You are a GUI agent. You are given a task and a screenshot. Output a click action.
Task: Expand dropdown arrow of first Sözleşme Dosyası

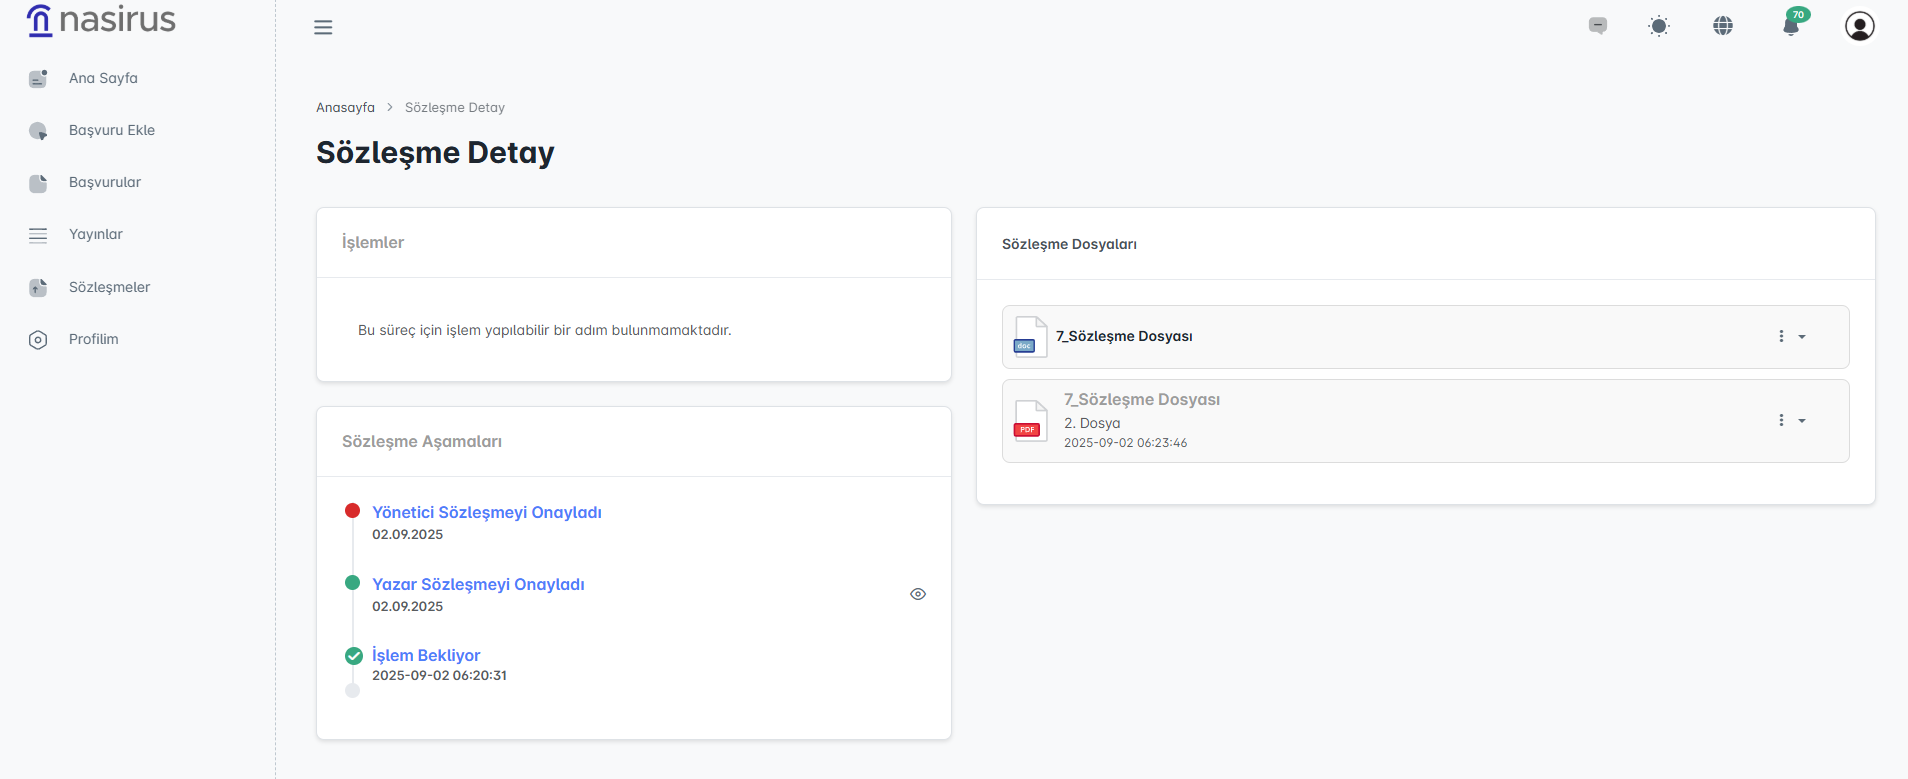1802,337
